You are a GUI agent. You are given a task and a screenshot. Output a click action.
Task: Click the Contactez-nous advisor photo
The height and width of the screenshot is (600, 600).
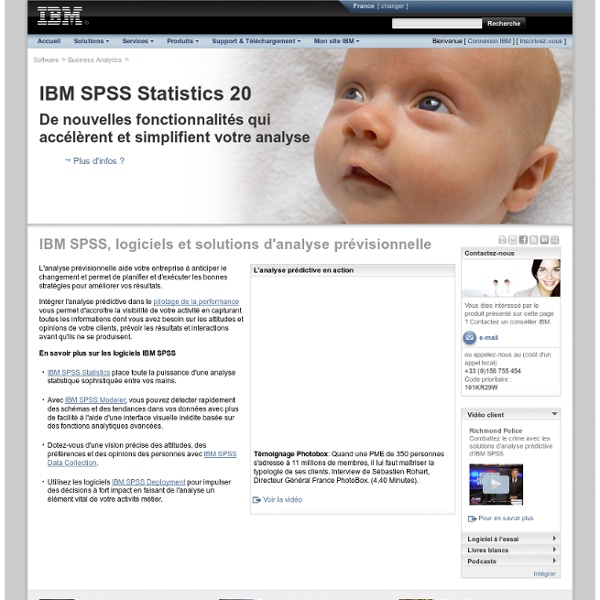click(511, 278)
